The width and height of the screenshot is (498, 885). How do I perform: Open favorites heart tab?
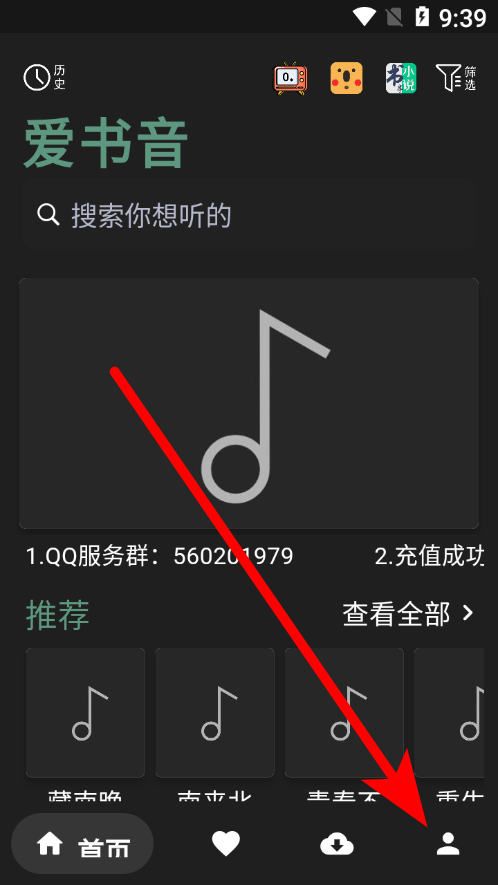[226, 844]
